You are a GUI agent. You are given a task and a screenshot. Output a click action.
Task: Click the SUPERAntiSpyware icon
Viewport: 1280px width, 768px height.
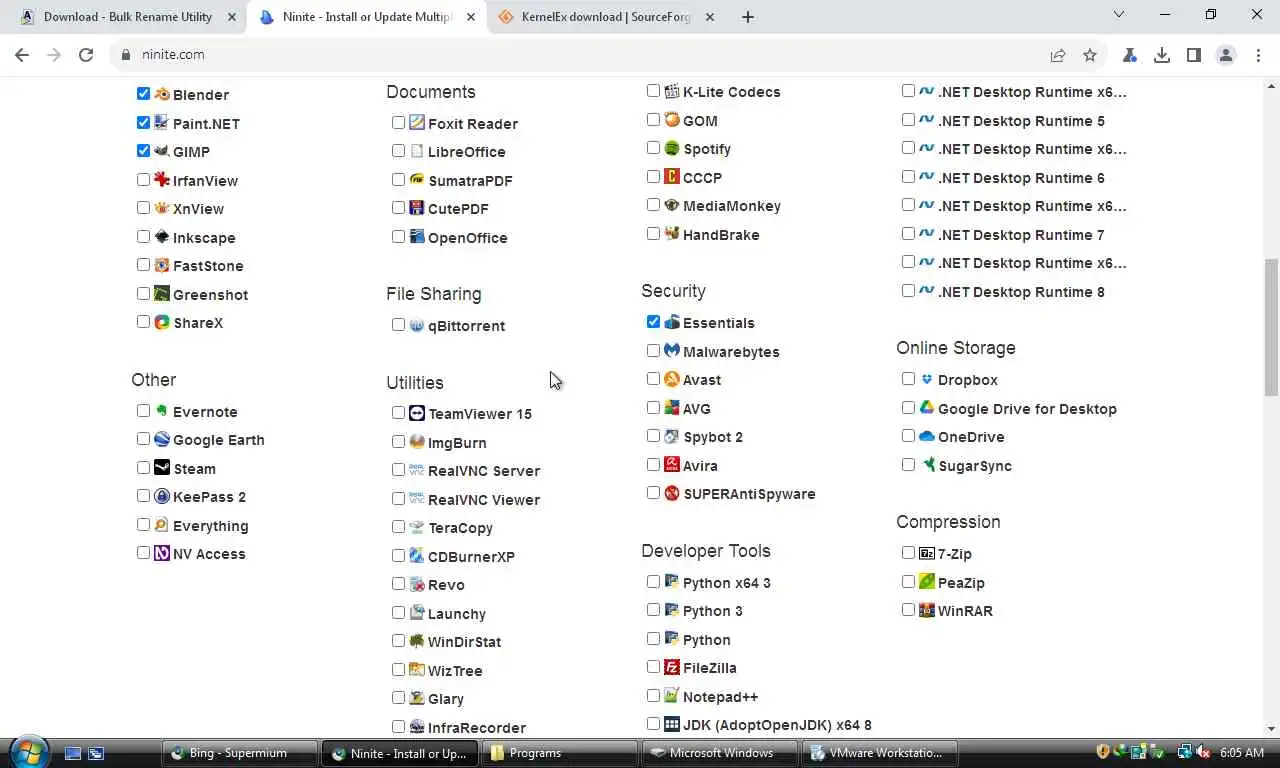tap(671, 493)
